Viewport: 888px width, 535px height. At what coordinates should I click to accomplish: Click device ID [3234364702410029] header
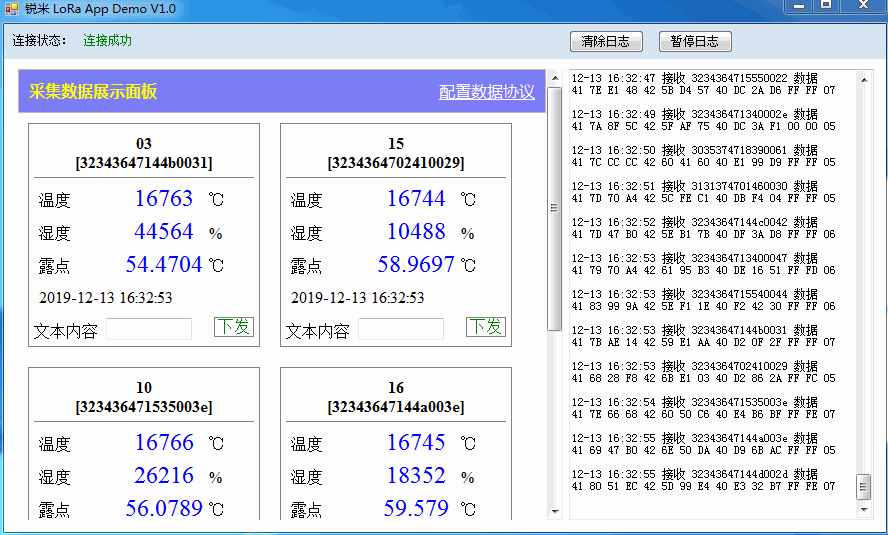[396, 164]
